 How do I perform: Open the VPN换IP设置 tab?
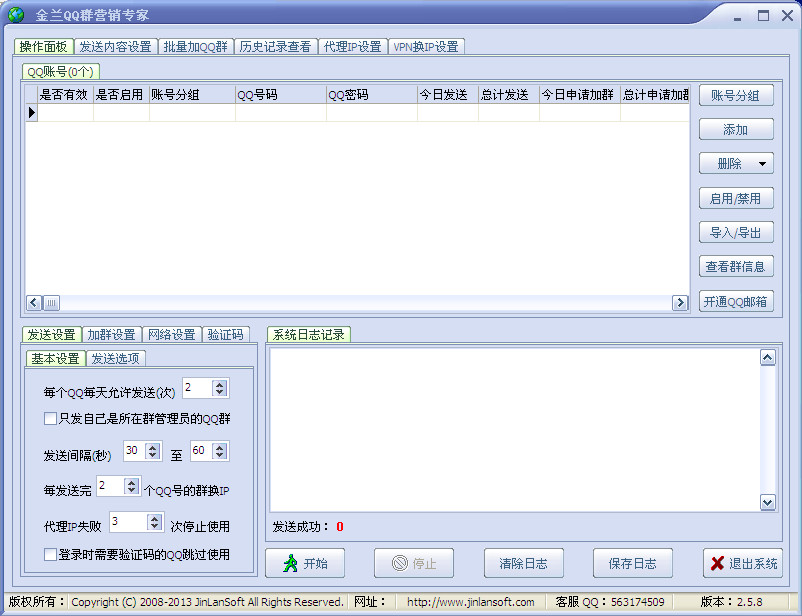[x=426, y=47]
